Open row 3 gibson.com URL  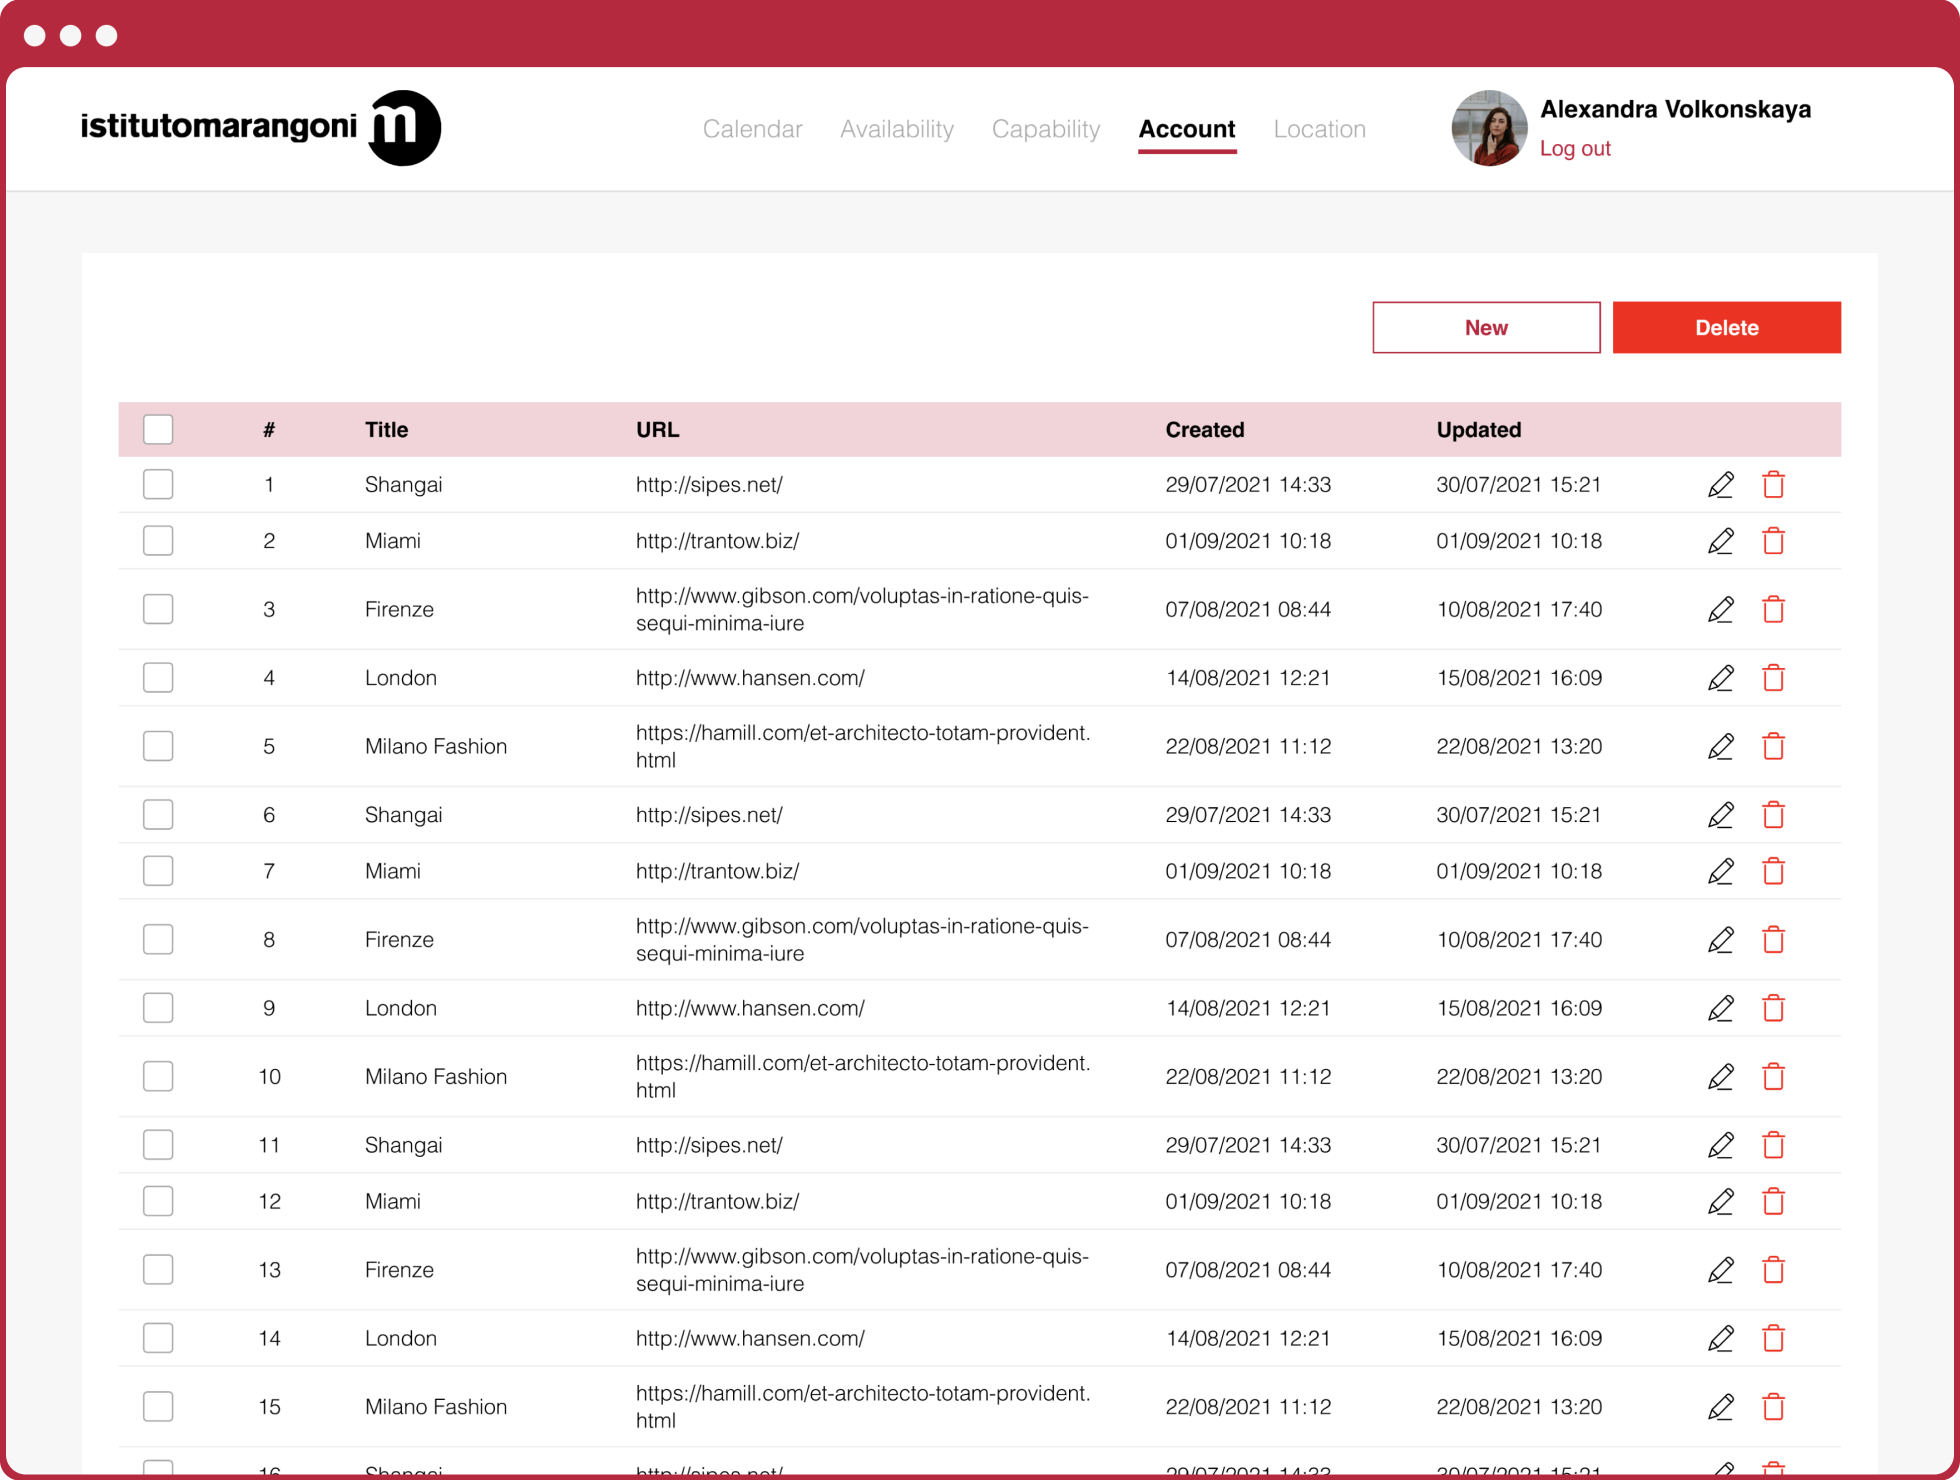tap(862, 609)
